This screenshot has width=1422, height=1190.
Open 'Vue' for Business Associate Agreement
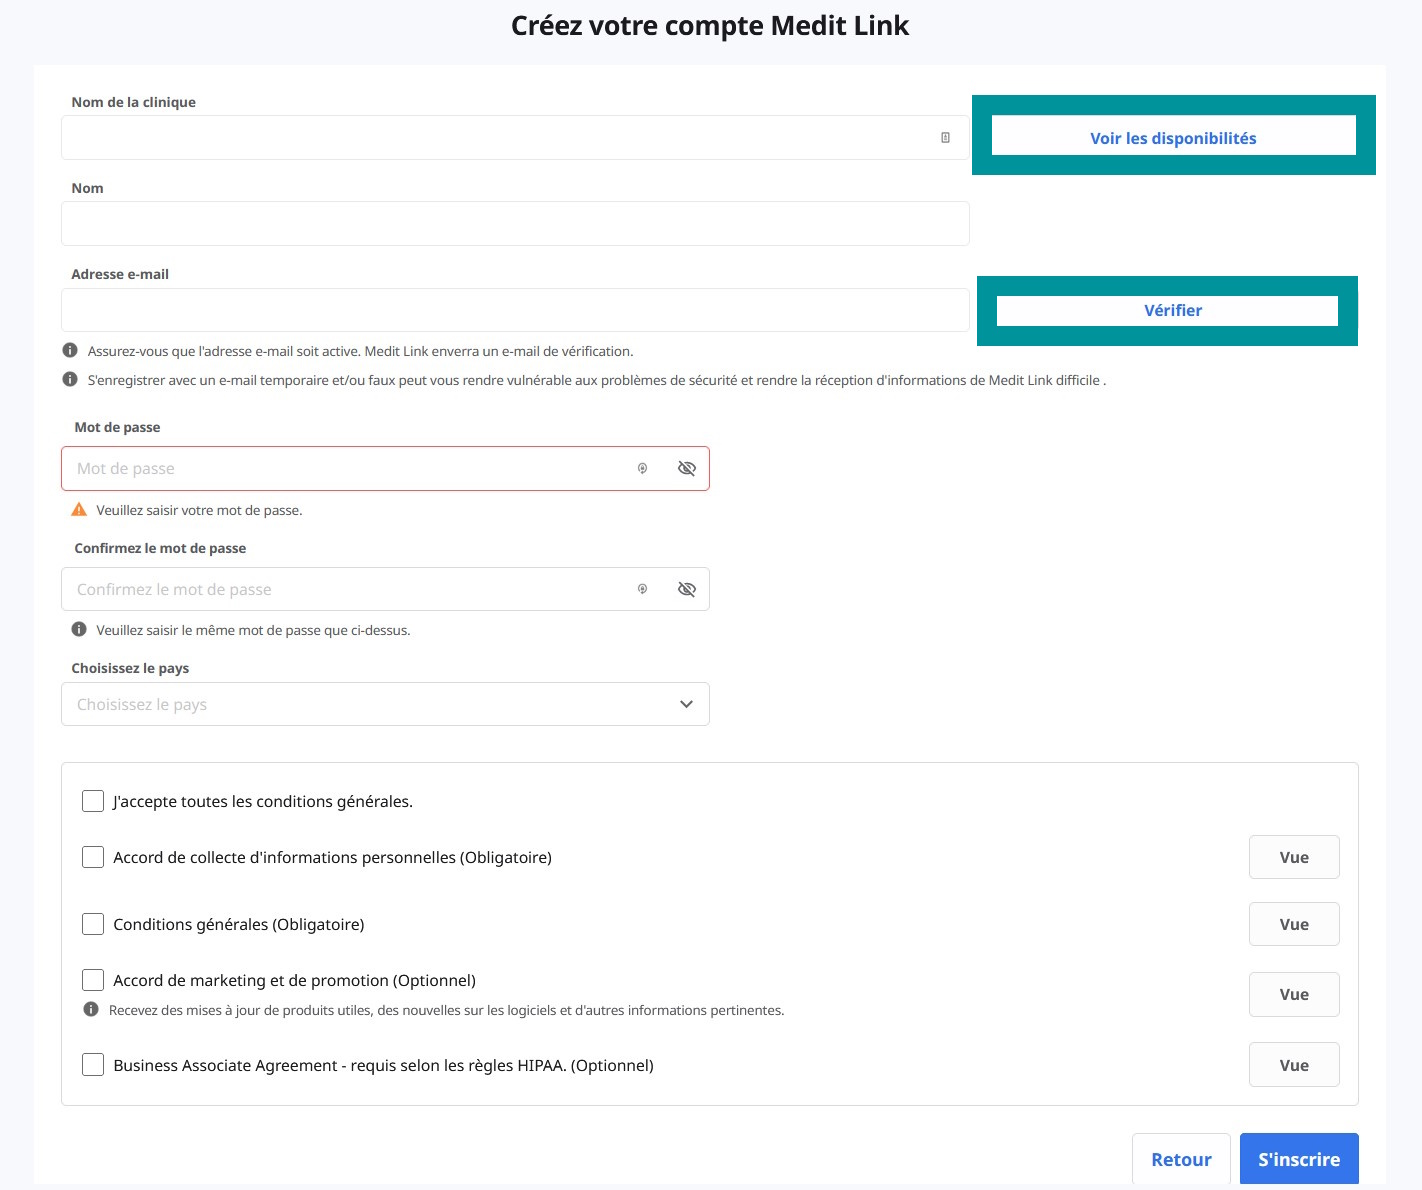click(1294, 1065)
